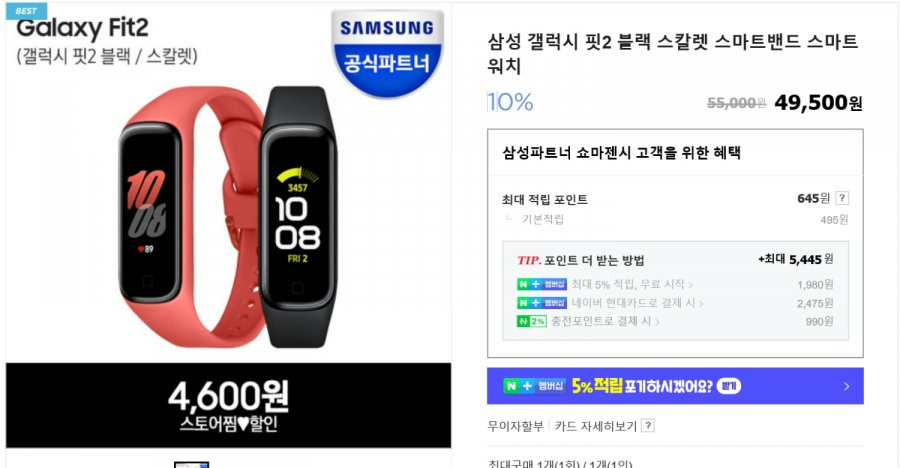Image resolution: width=900 pixels, height=468 pixels.
Task: Click the N 2% 충전포인트 badge
Action: 532,321
